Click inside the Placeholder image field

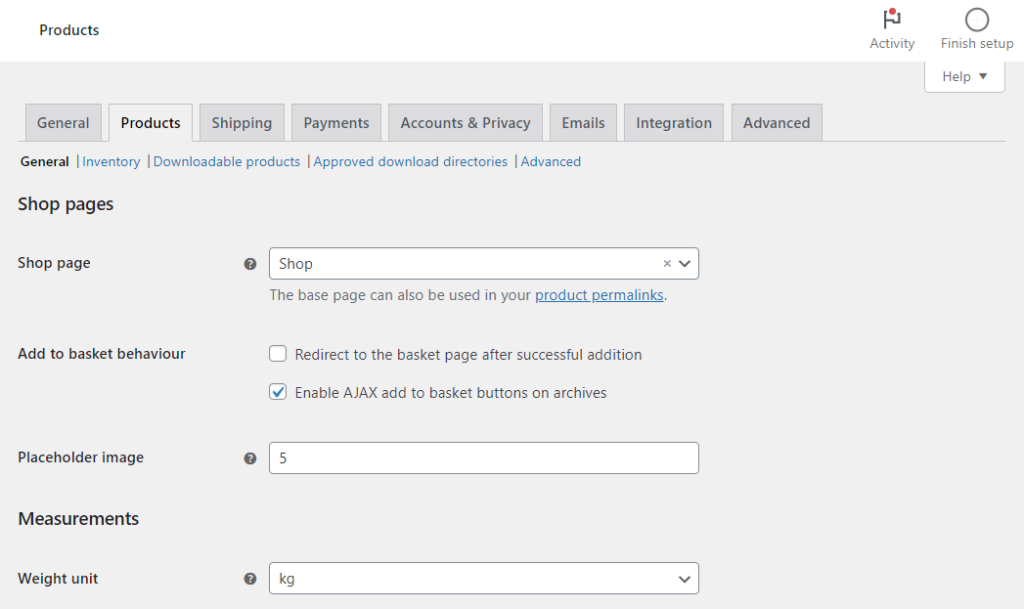pyautogui.click(x=483, y=458)
